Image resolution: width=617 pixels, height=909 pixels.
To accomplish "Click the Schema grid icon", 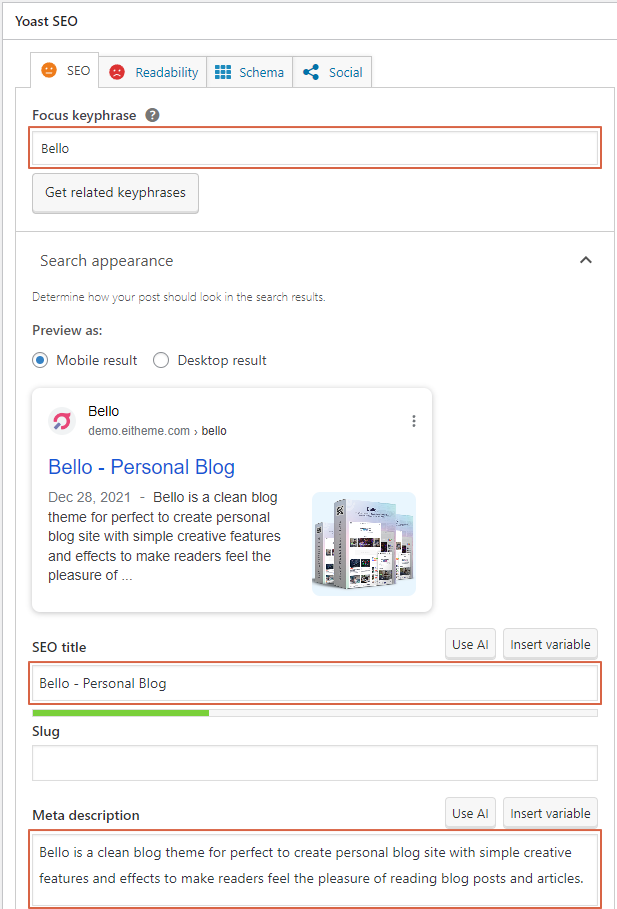I will pos(223,72).
